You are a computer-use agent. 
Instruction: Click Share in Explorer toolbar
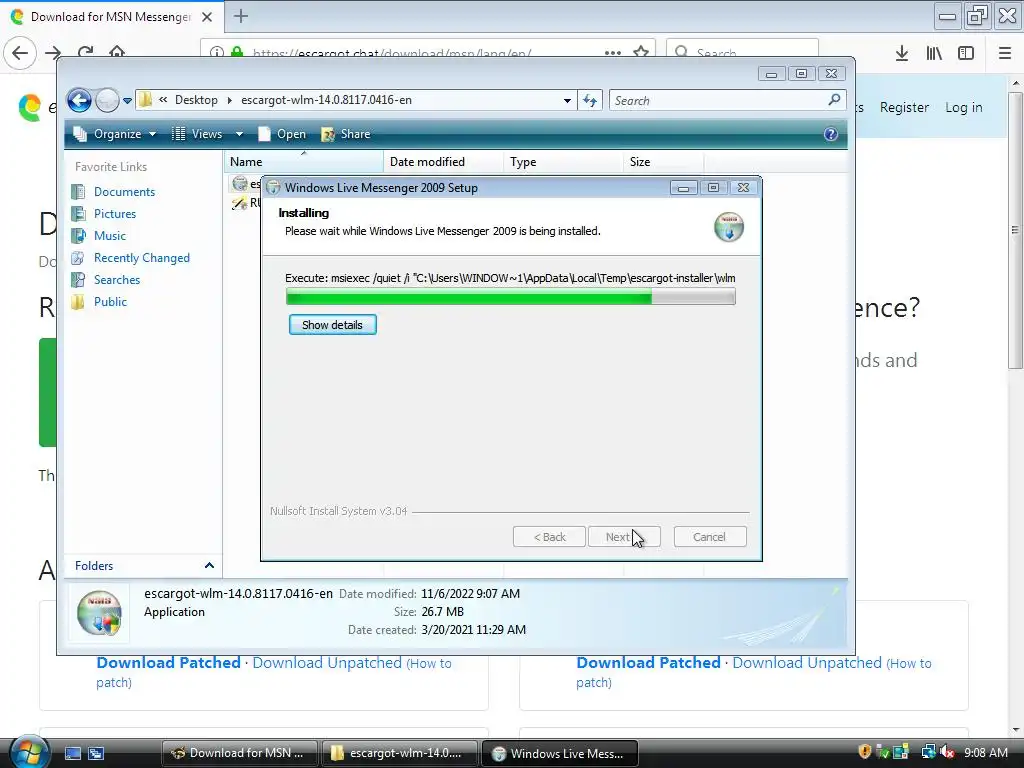pos(346,134)
